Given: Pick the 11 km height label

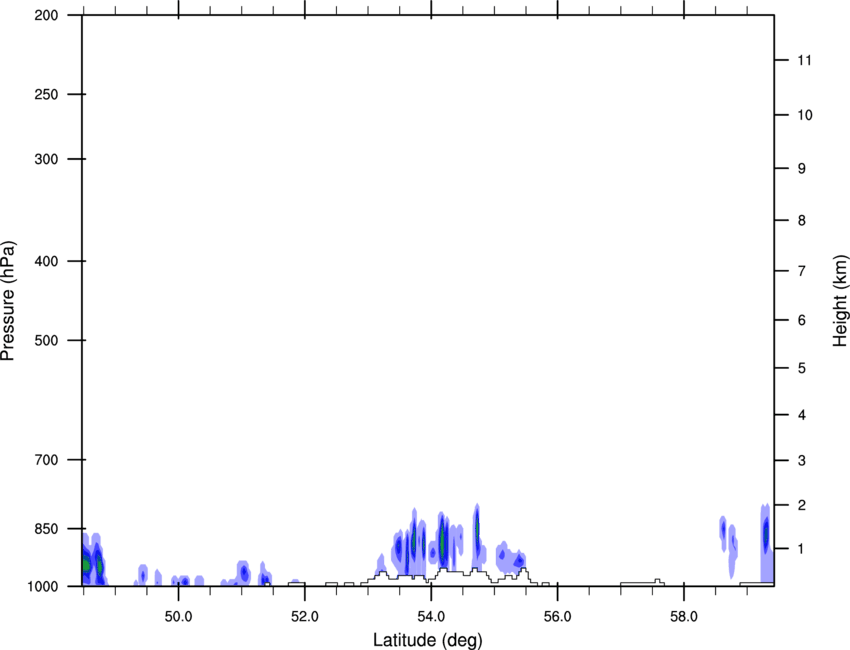Looking at the screenshot, I should 804,60.
